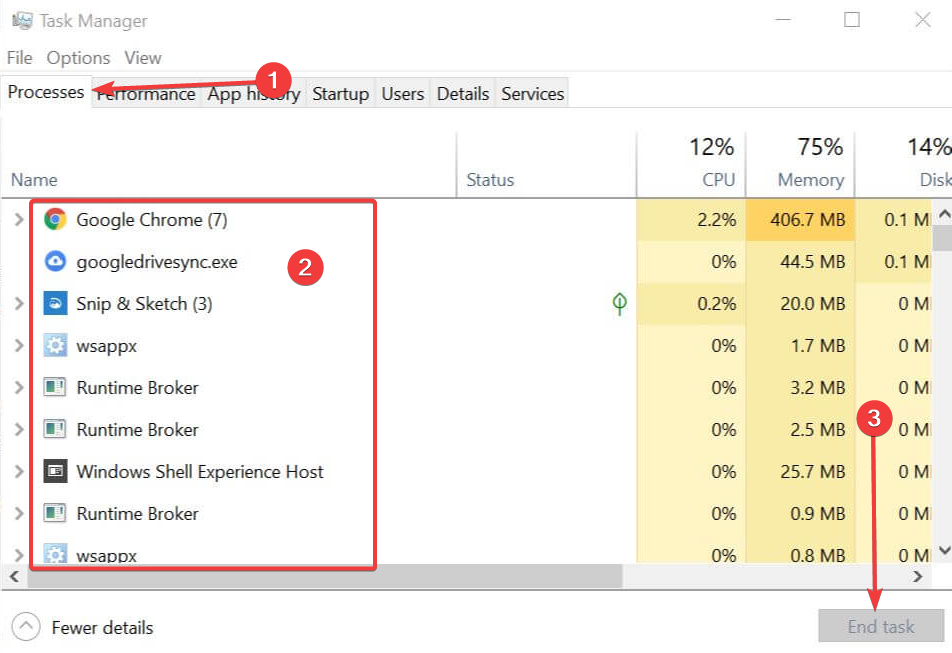Expand the Windows Shell Experience Host row

19,471
